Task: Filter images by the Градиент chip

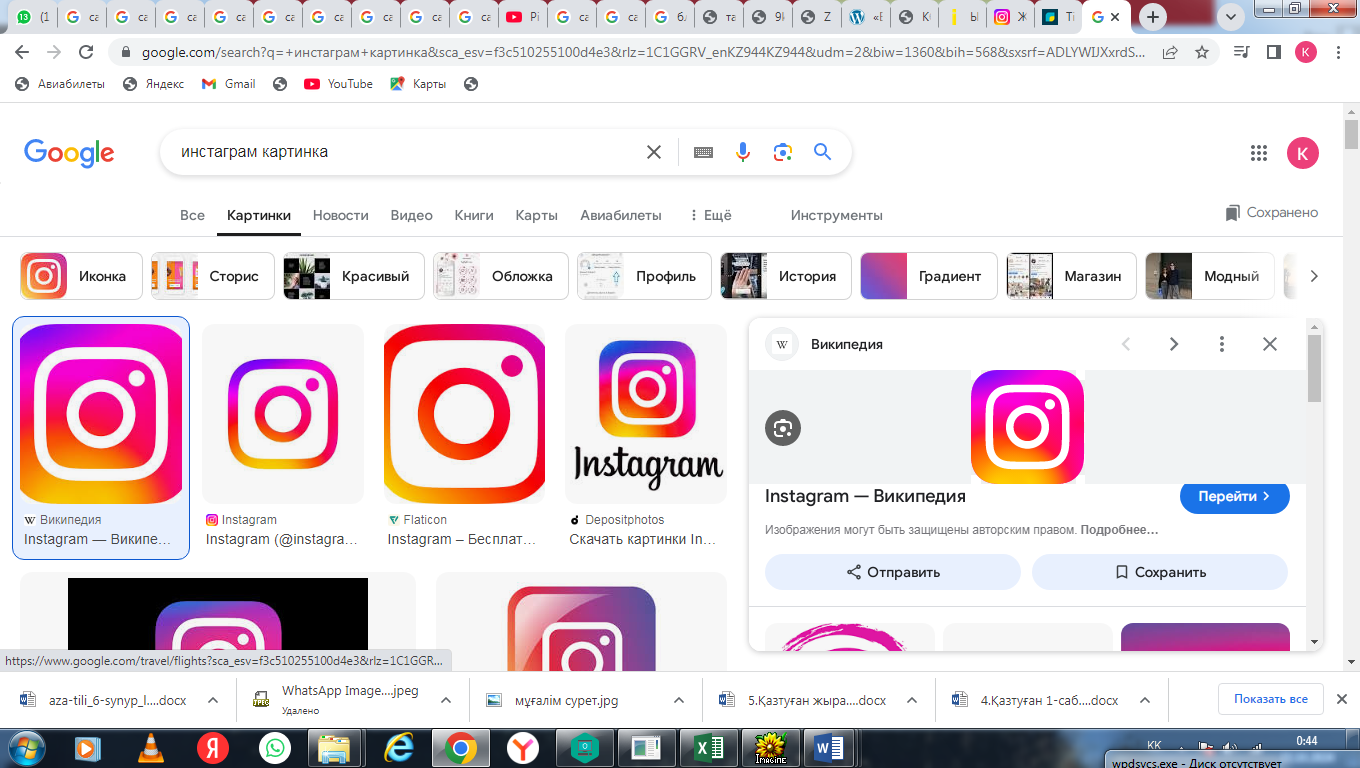Action: [929, 276]
